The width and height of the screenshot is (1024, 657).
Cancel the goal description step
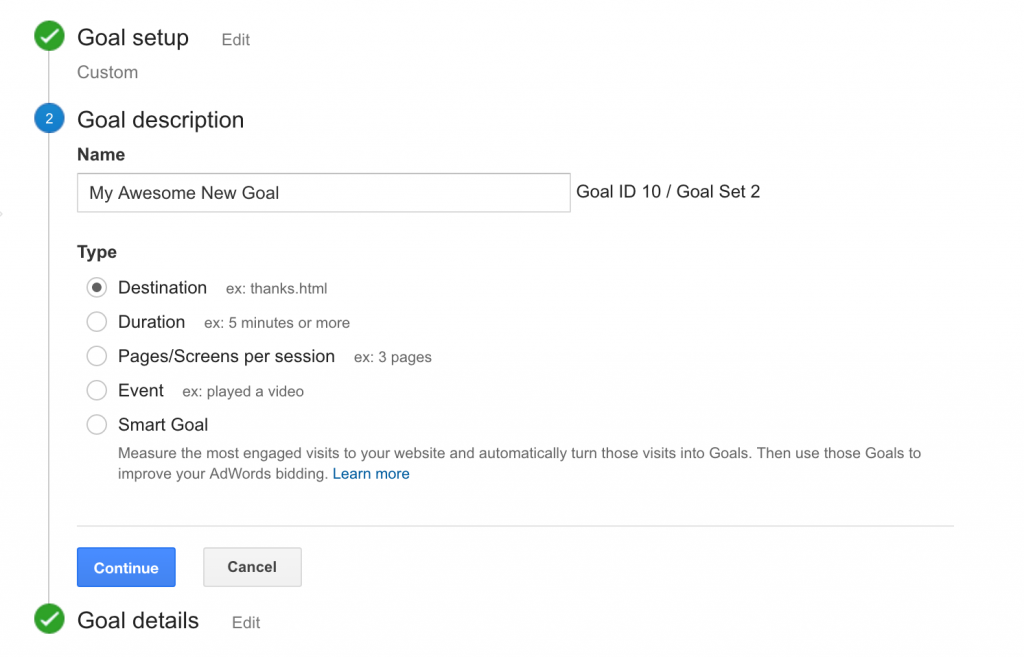[252, 567]
